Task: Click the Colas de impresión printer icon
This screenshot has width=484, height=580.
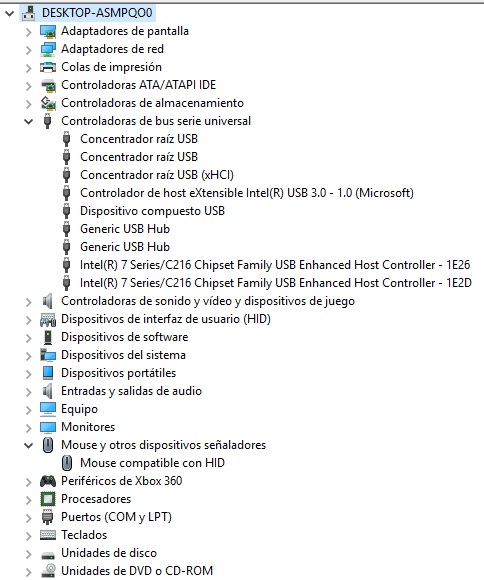Action: pyautogui.click(x=48, y=67)
